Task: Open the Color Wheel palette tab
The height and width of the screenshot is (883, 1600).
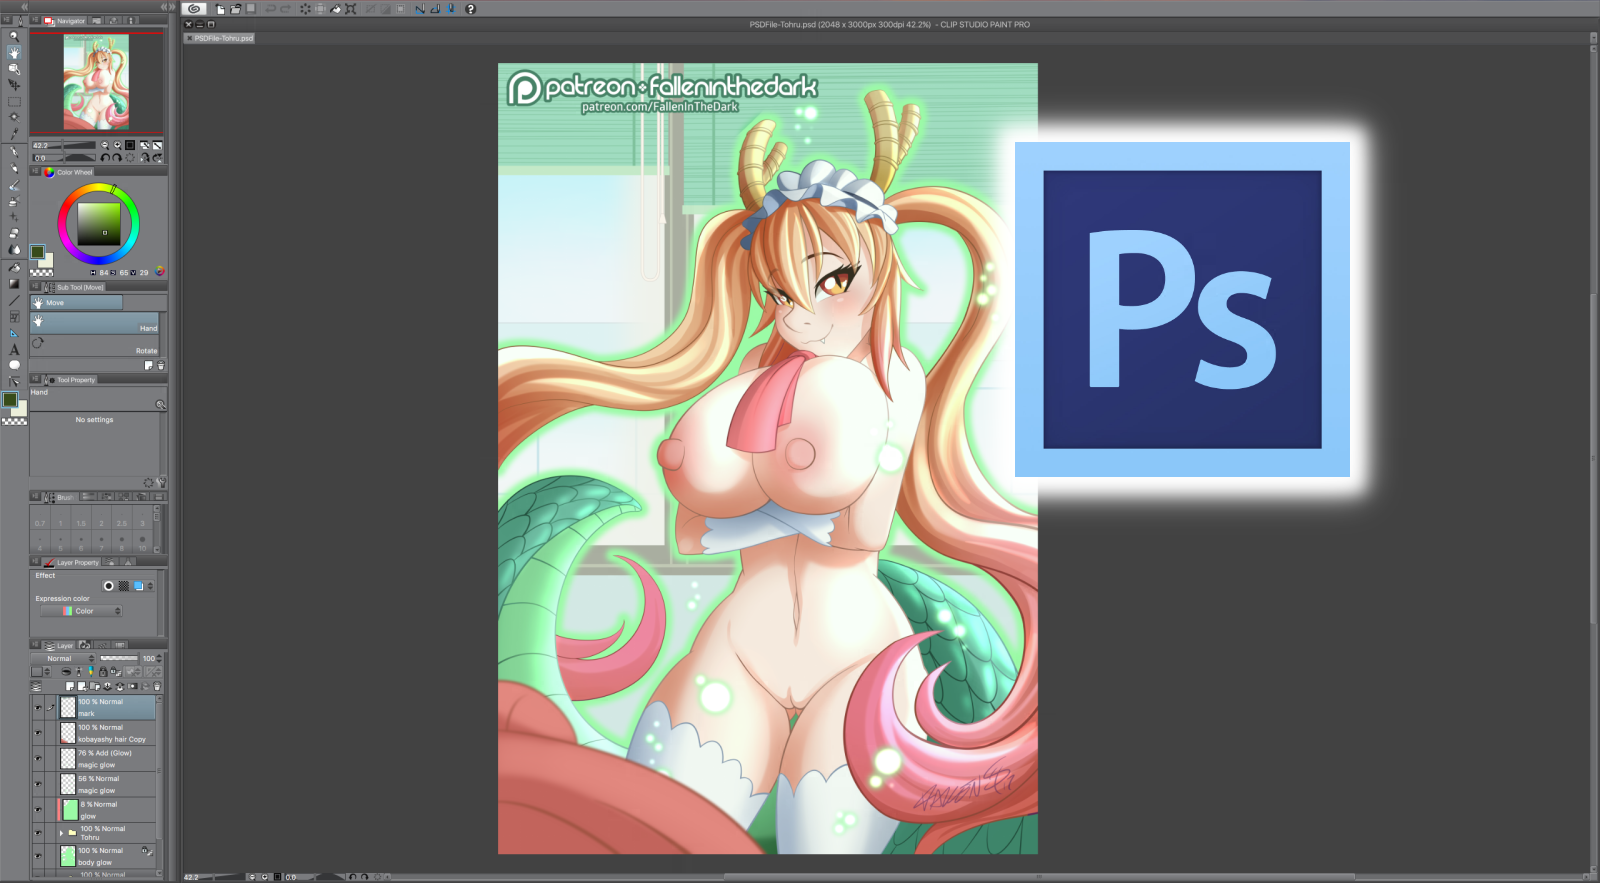Action: 69,172
